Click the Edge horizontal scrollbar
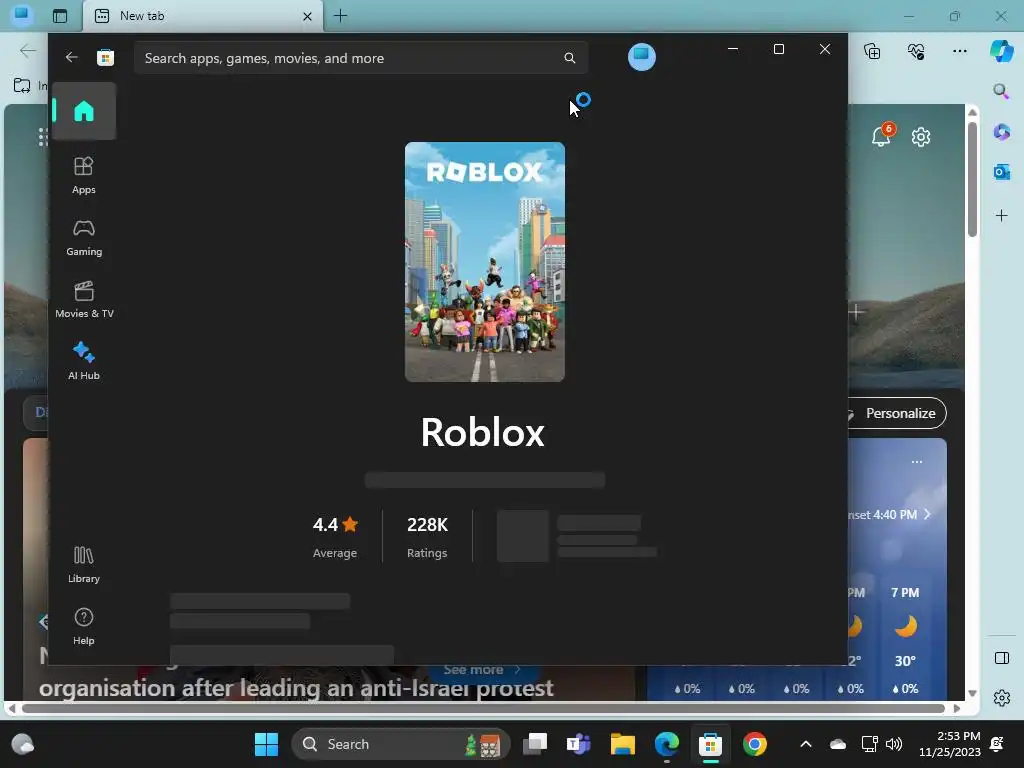The image size is (1024, 768). (x=484, y=709)
